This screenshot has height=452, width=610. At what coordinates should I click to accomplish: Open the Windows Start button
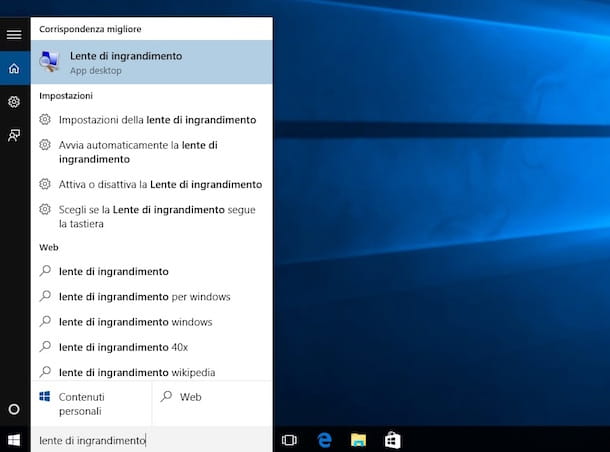(x=14, y=439)
